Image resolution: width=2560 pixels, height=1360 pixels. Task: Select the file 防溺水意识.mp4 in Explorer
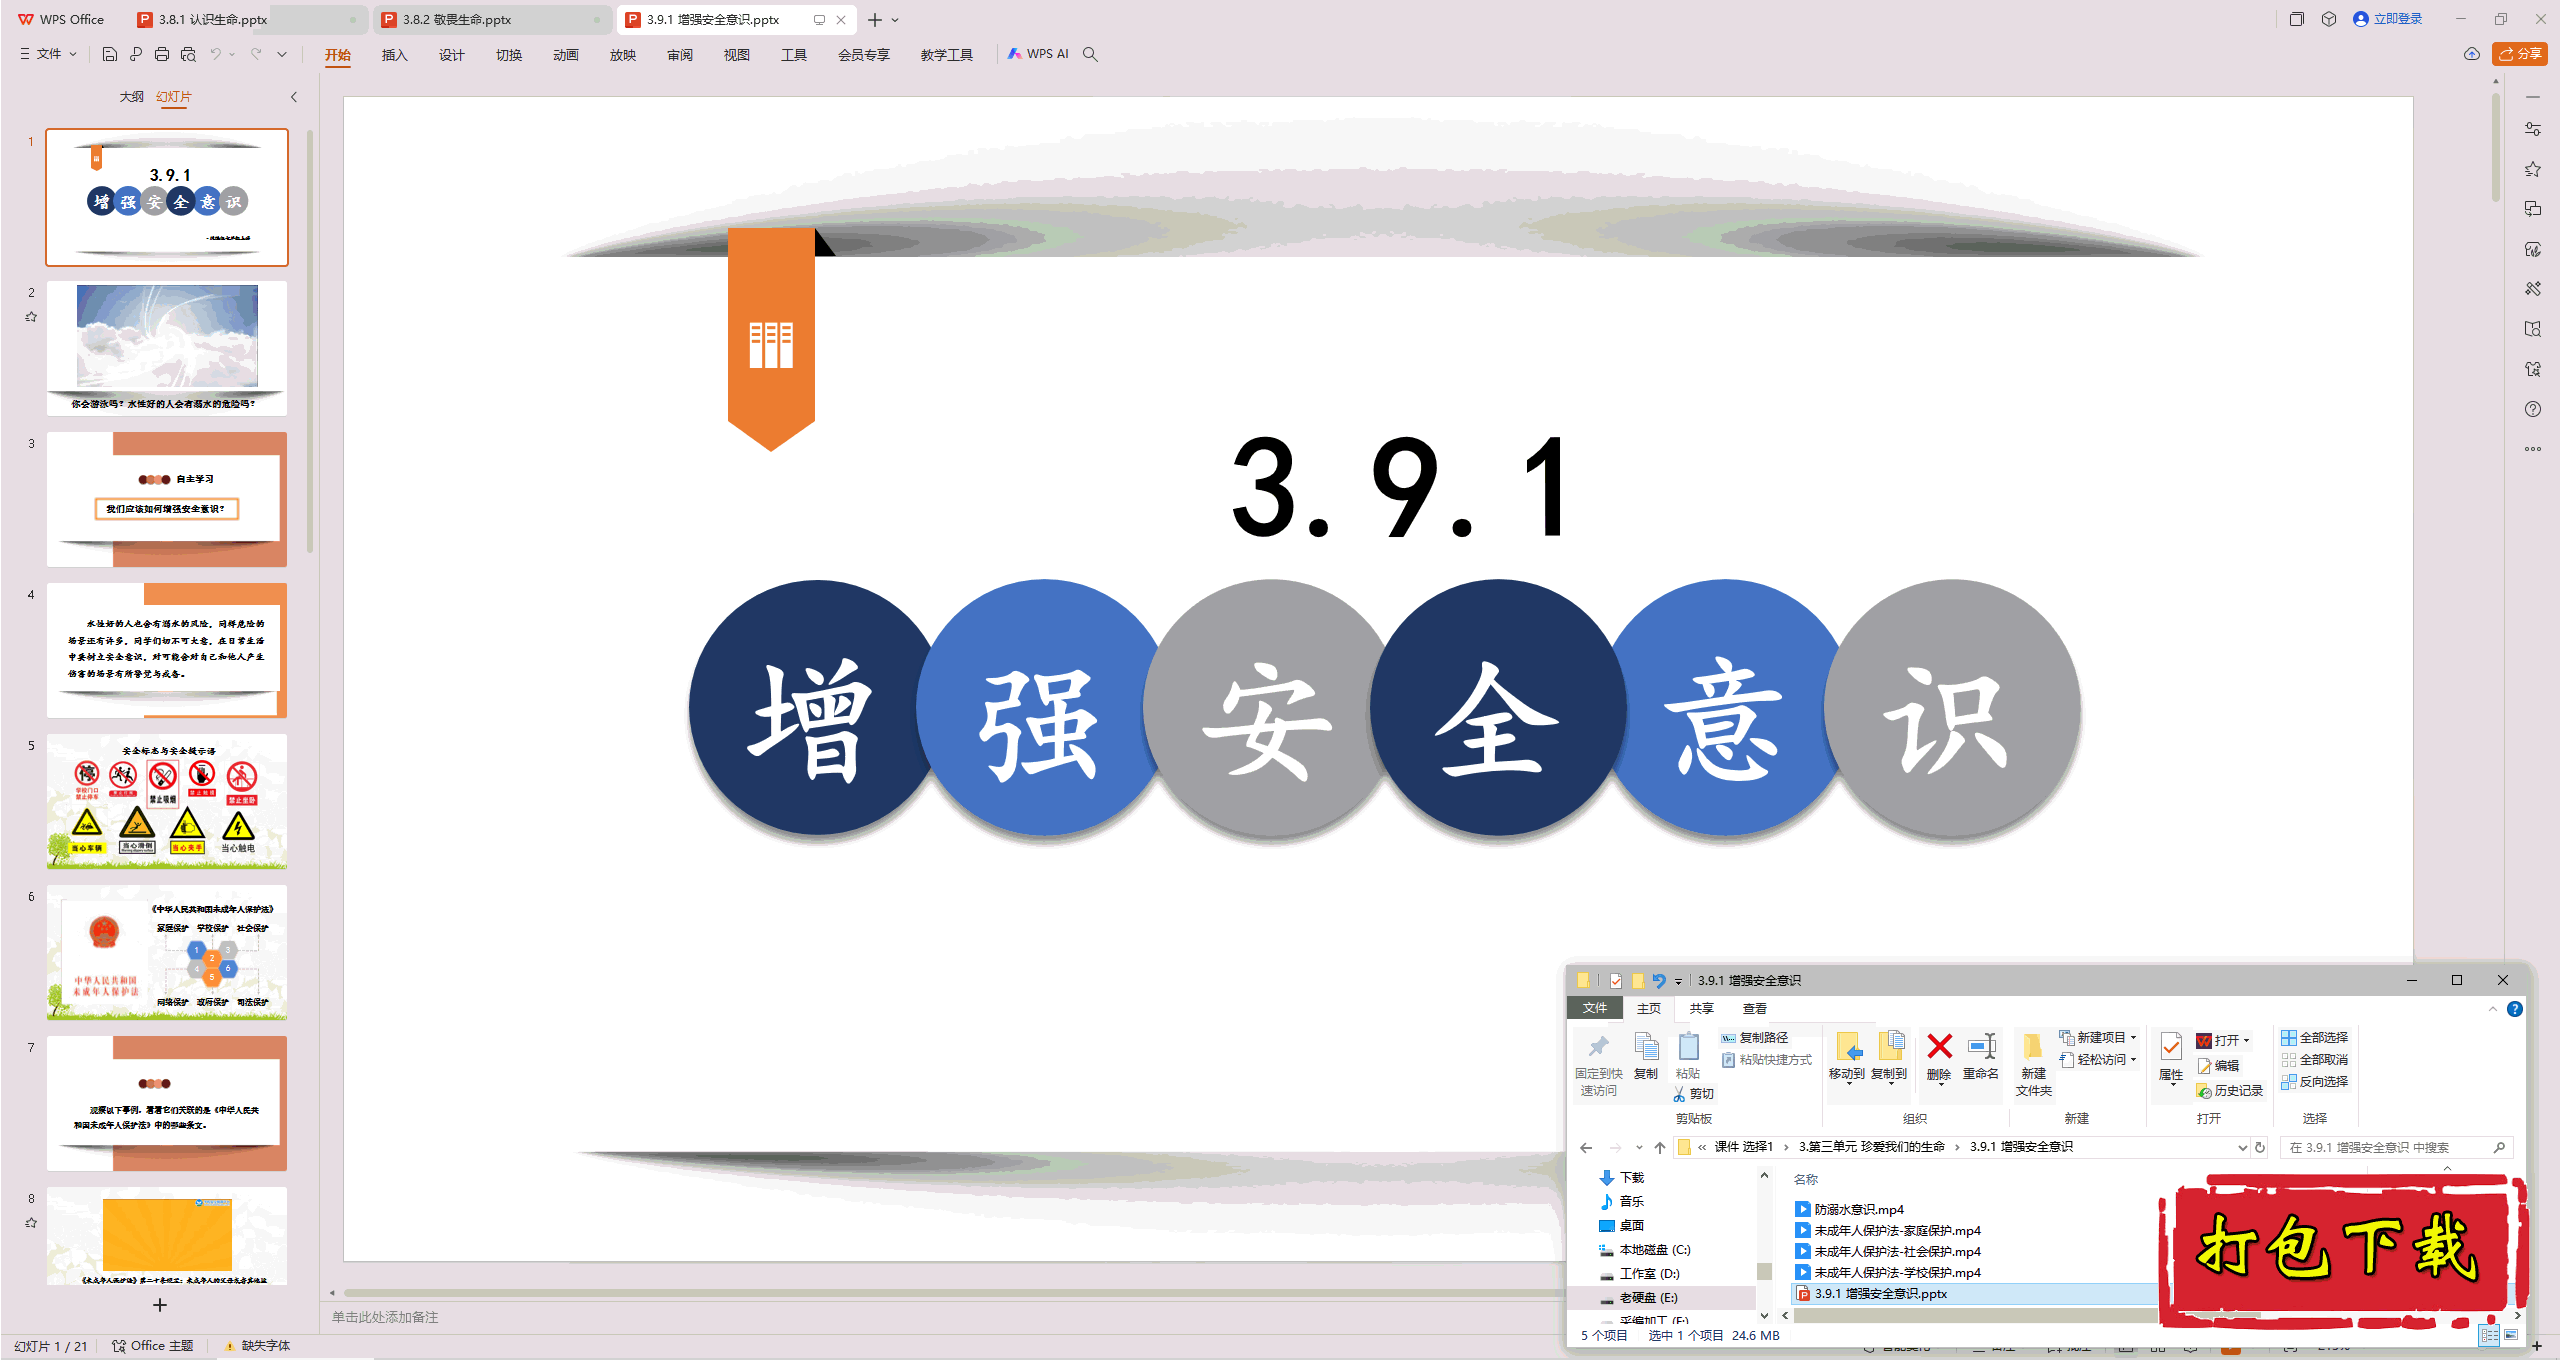pos(1850,1209)
